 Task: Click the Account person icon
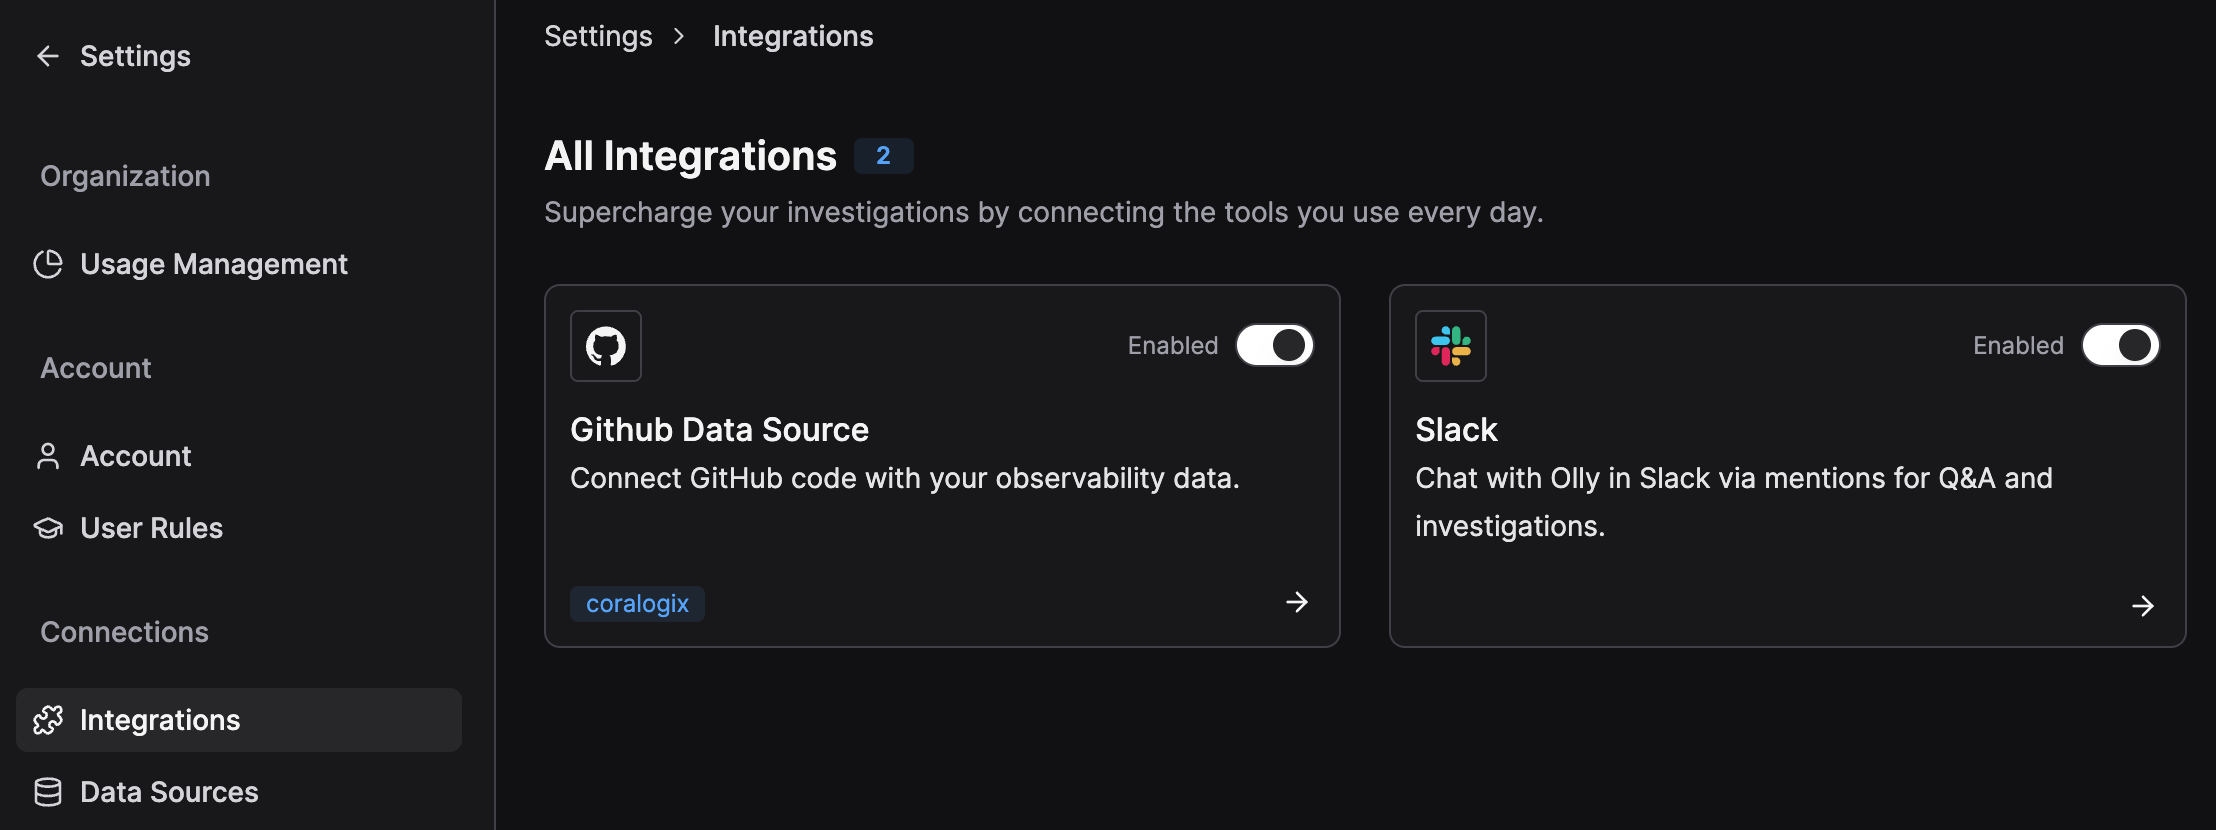pos(48,456)
